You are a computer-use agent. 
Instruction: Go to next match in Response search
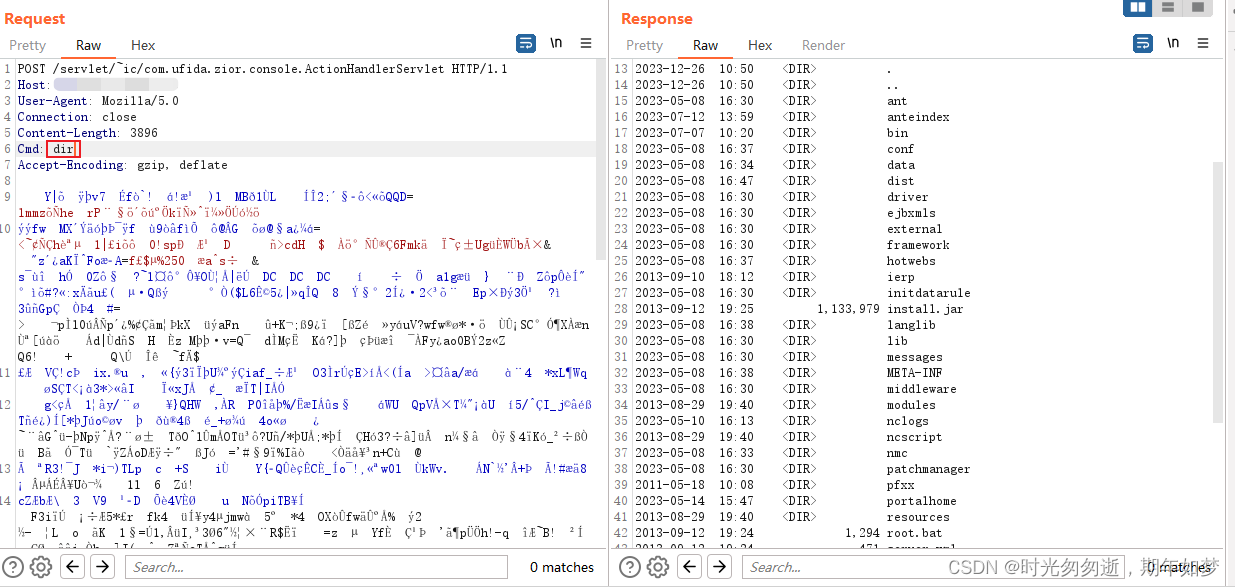point(719,567)
